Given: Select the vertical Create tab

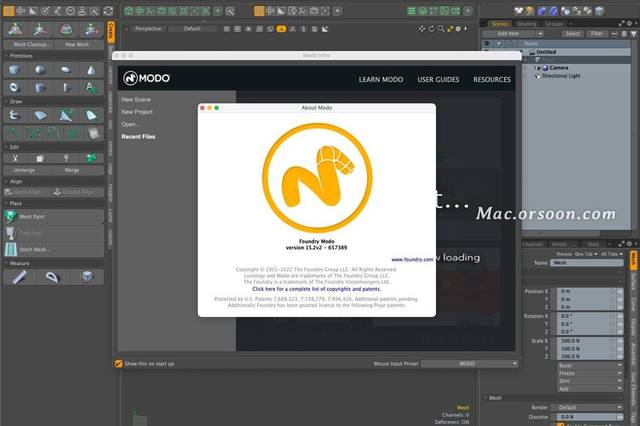Looking at the screenshot, I should (111, 32).
